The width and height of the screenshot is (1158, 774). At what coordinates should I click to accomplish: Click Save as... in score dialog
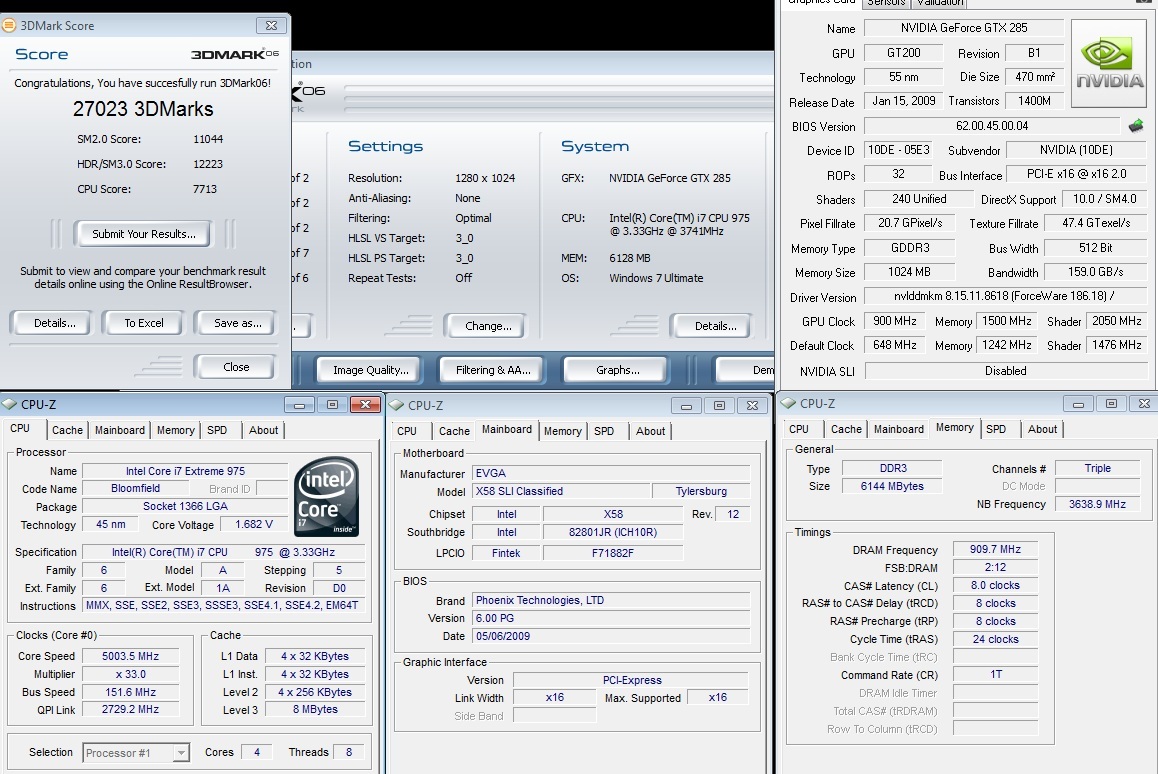point(238,323)
